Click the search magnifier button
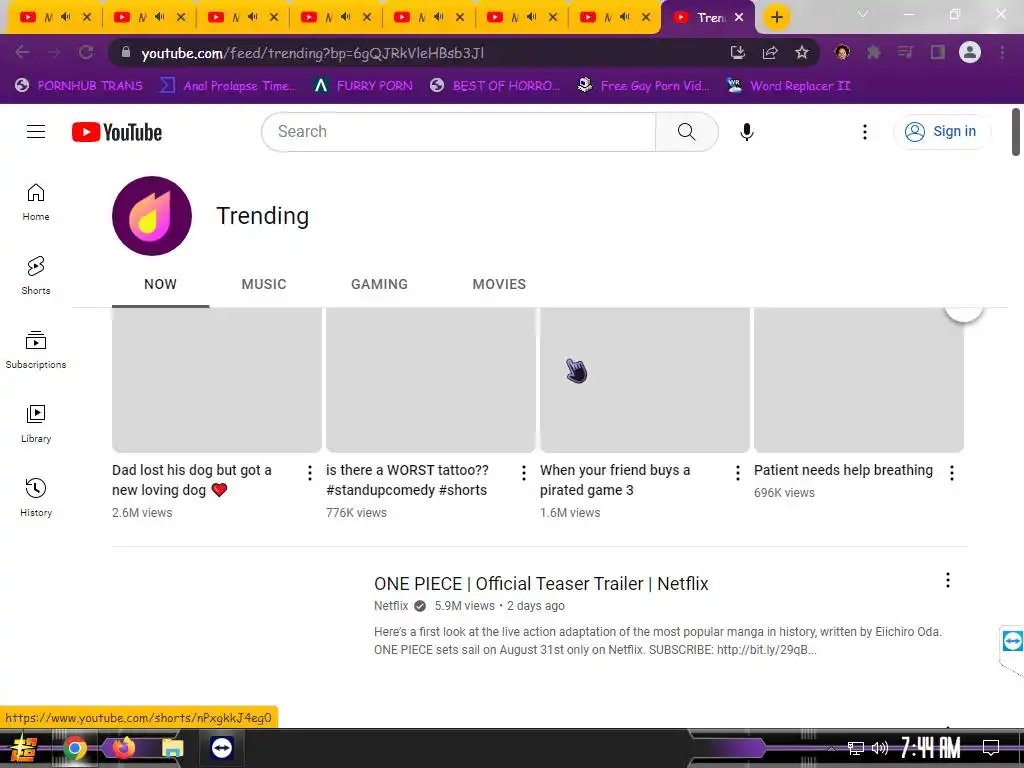This screenshot has width=1024, height=768. point(686,132)
